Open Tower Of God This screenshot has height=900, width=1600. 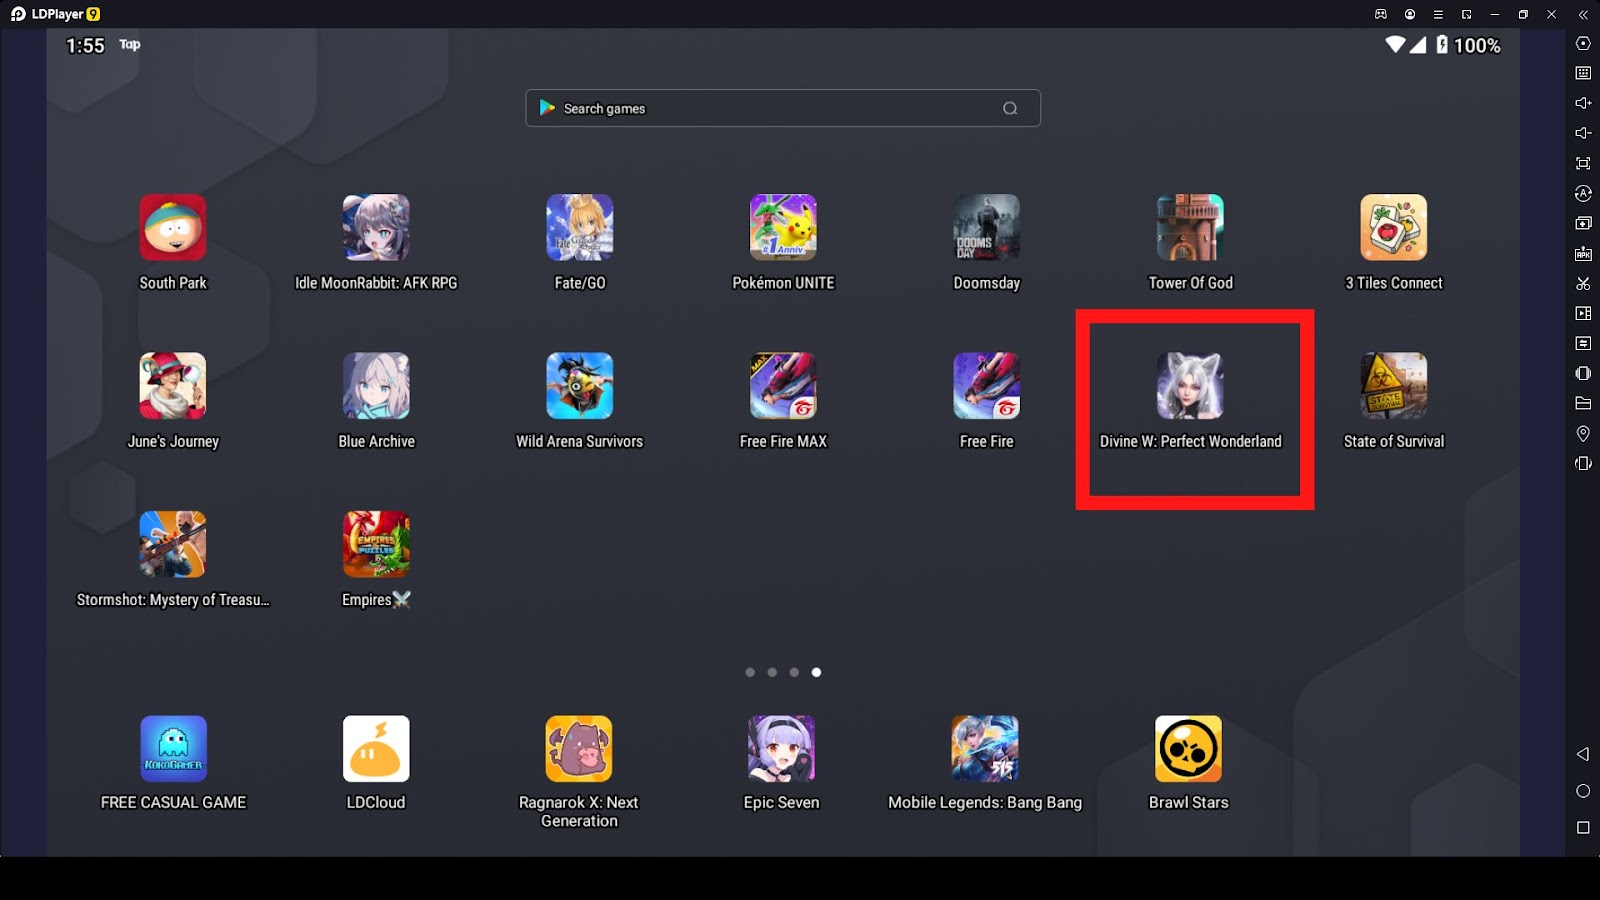coord(1190,228)
